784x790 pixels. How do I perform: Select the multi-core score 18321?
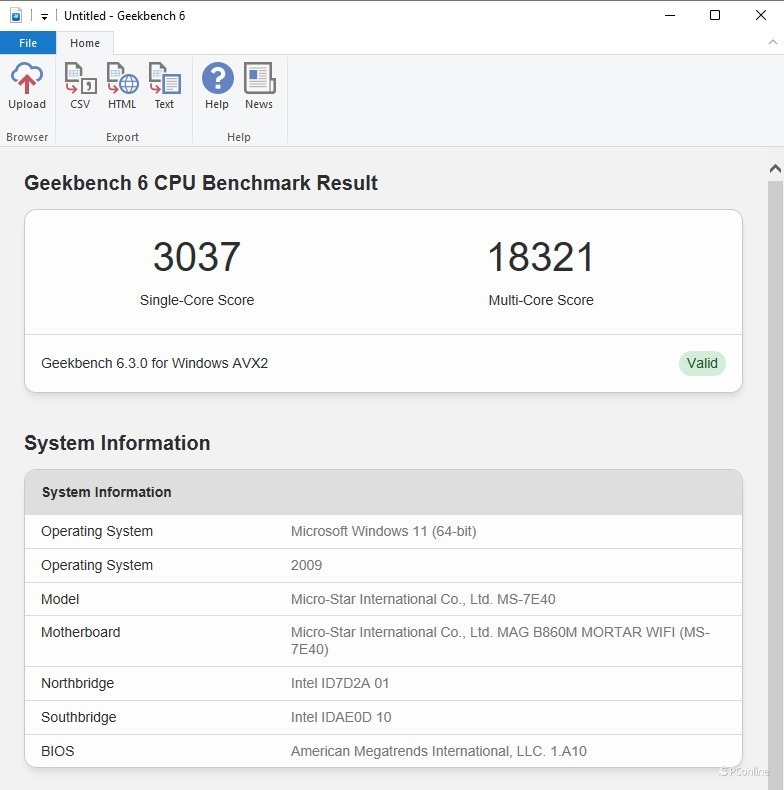541,257
